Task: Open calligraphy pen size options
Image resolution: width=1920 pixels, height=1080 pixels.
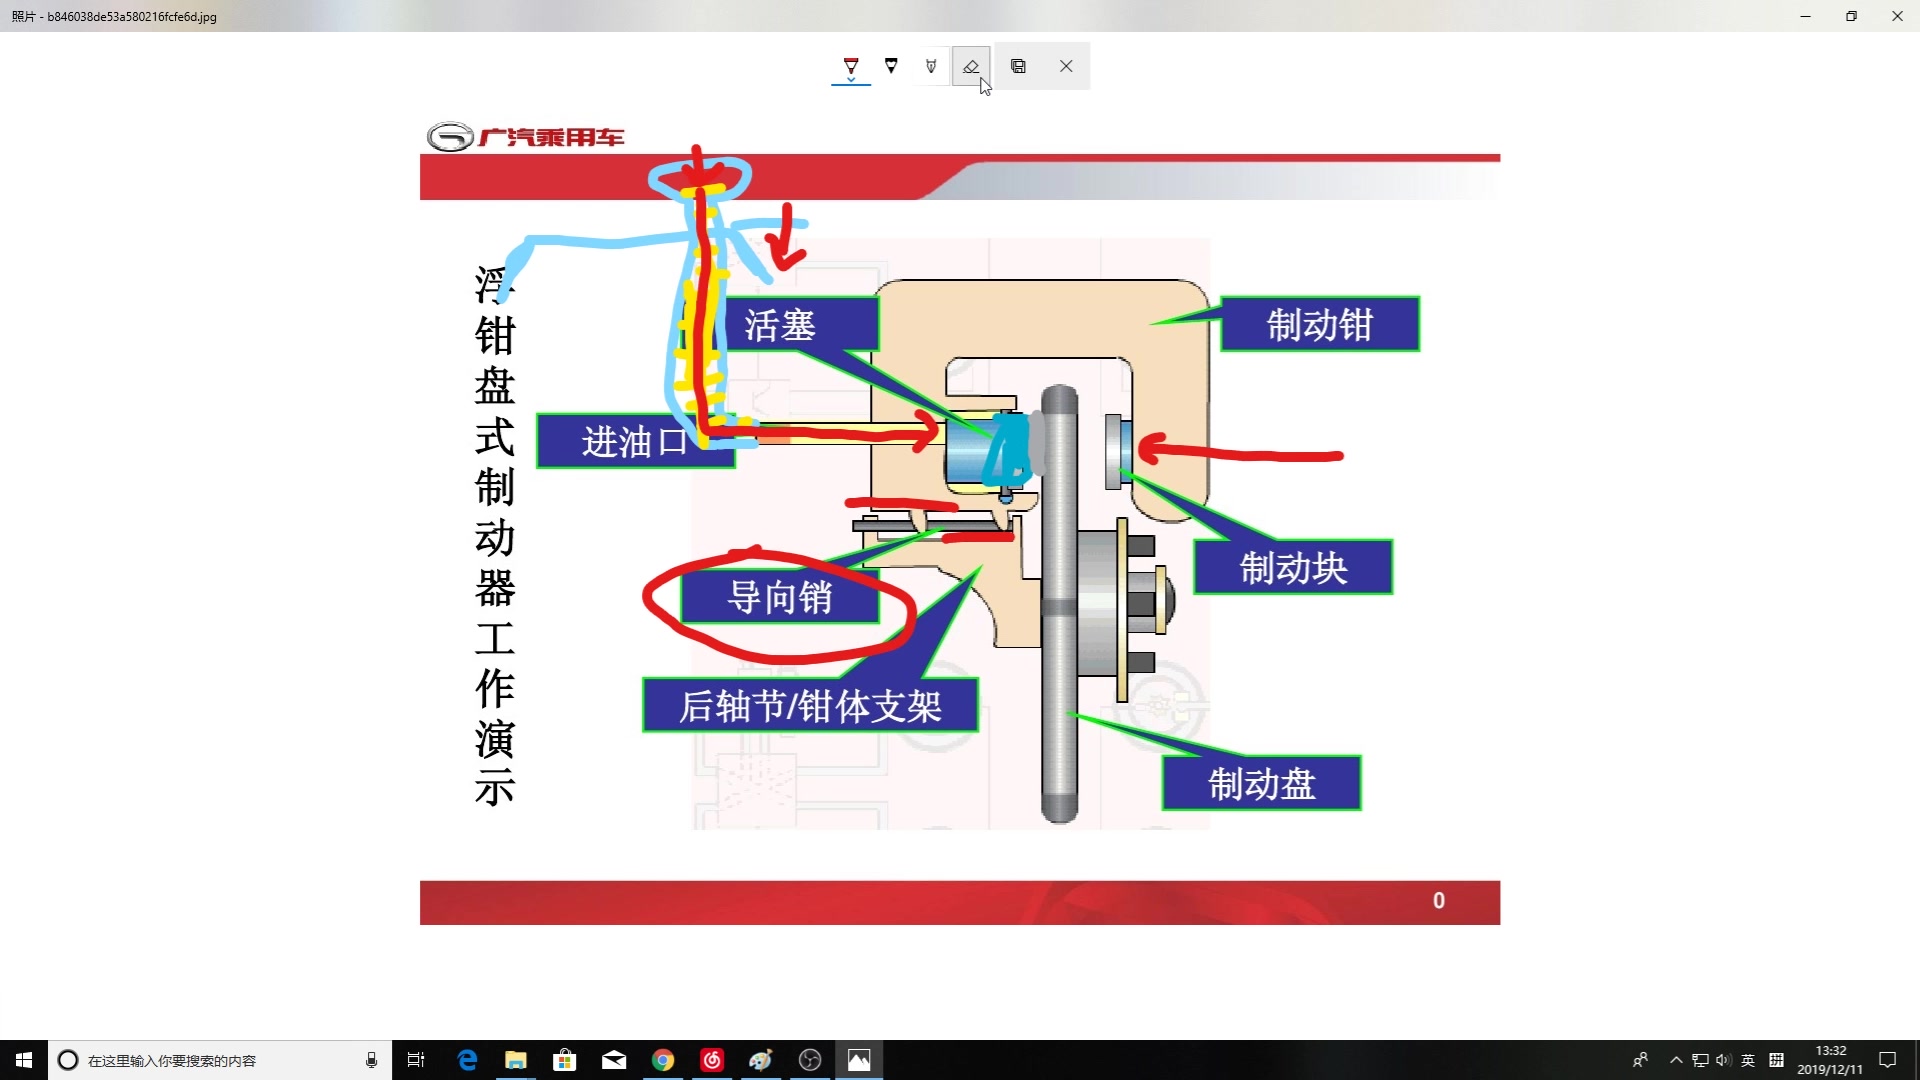Action: coord(930,64)
